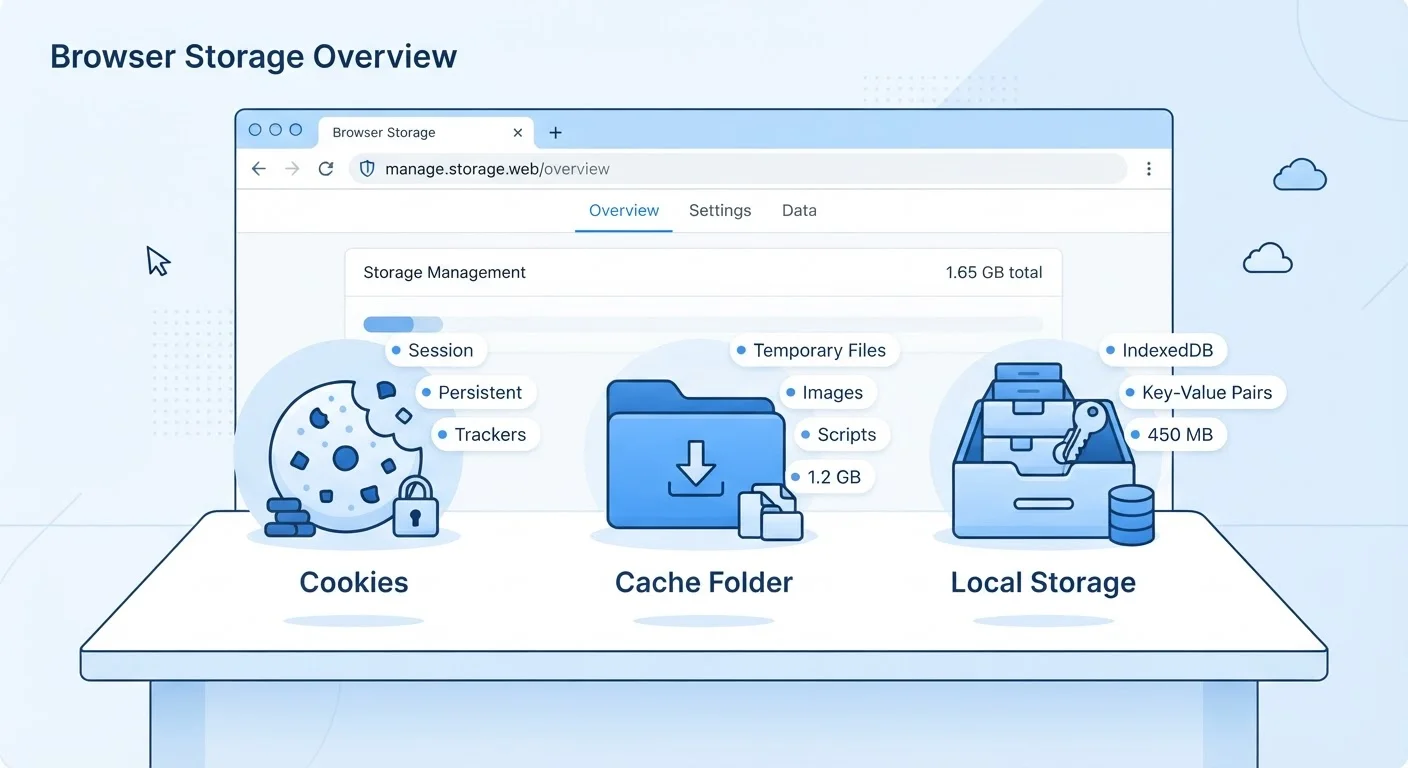Click the Cache Folder heading
1408x768 pixels.
coord(704,582)
